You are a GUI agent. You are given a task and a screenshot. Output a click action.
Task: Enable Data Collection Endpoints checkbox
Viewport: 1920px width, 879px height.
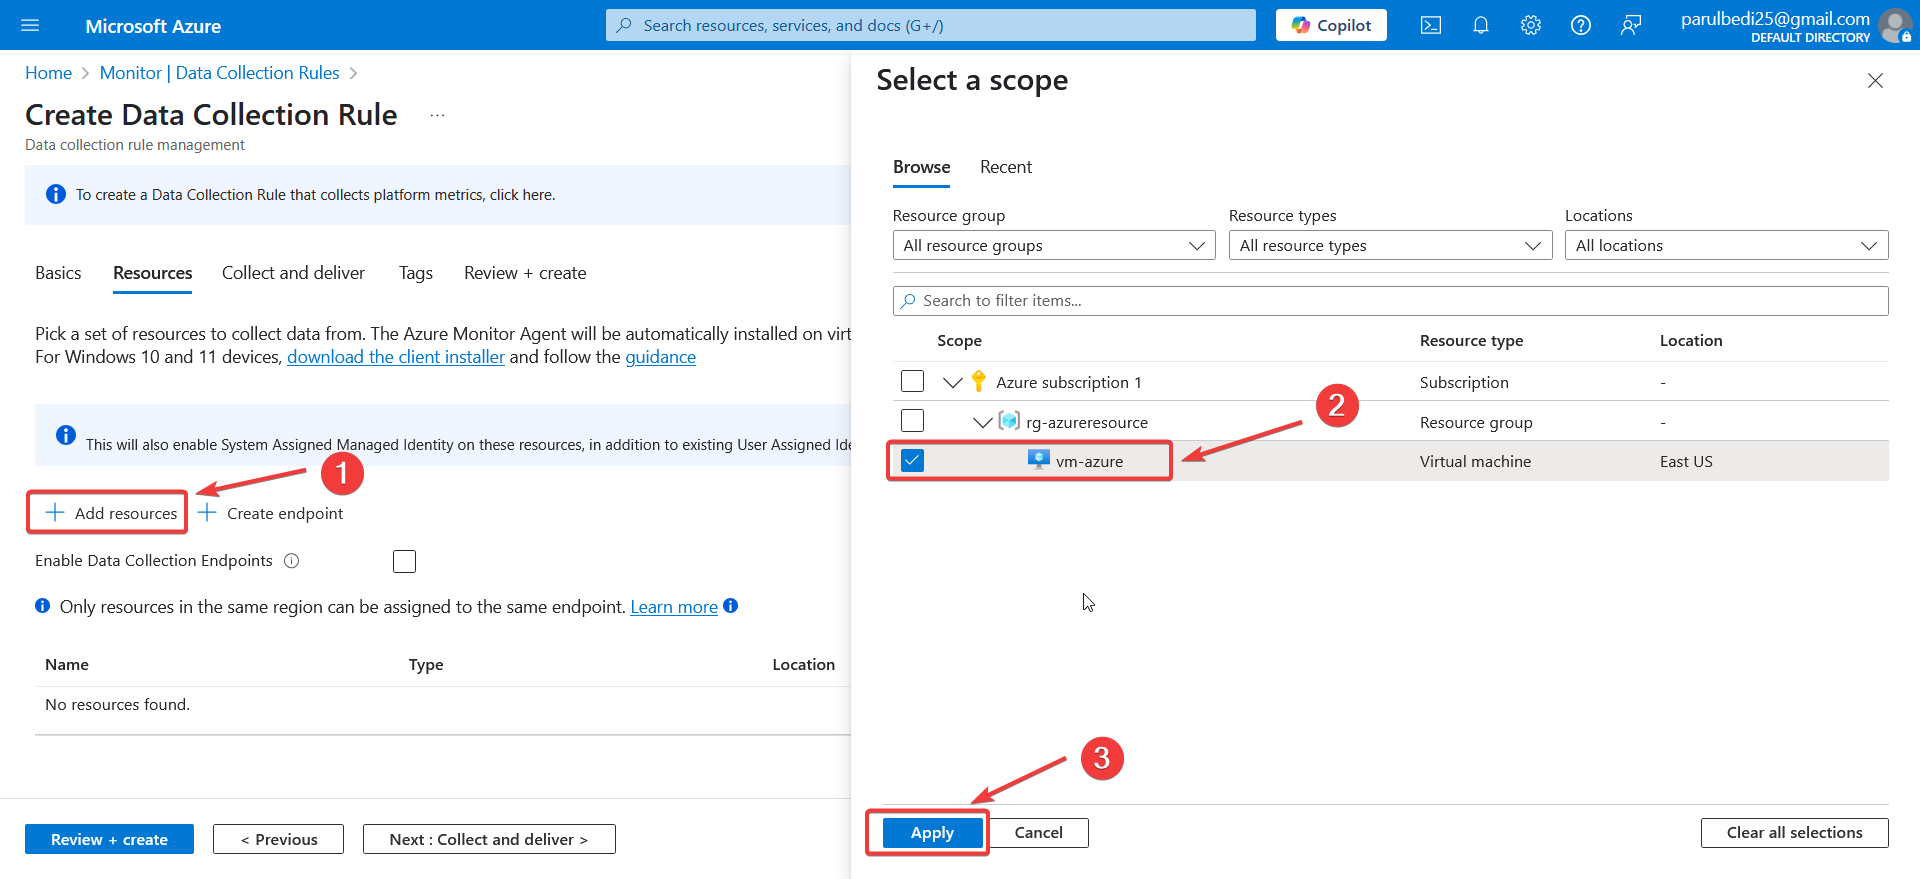pyautogui.click(x=404, y=561)
